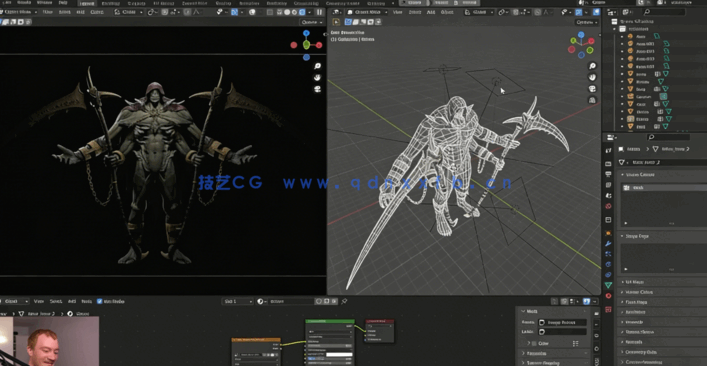707x366 pixels.
Task: Switch left viewport to wireframe shading
Action: point(280,12)
